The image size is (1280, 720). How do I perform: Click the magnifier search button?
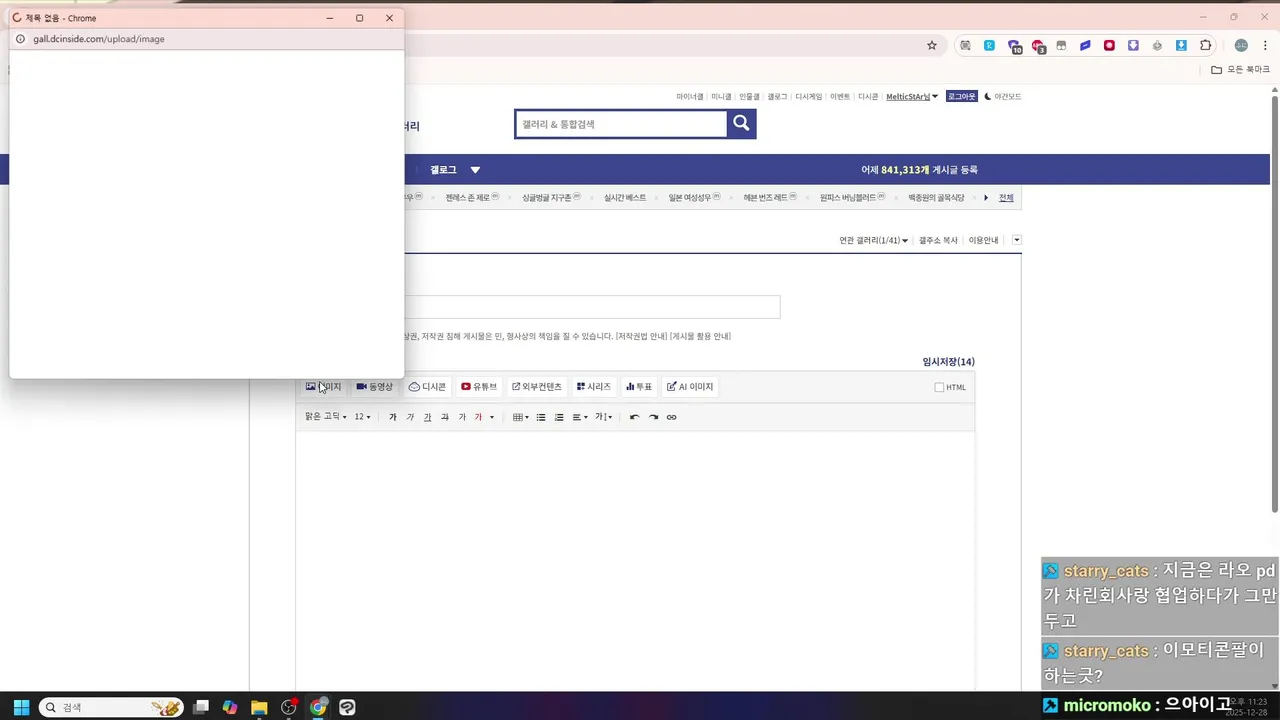click(741, 123)
